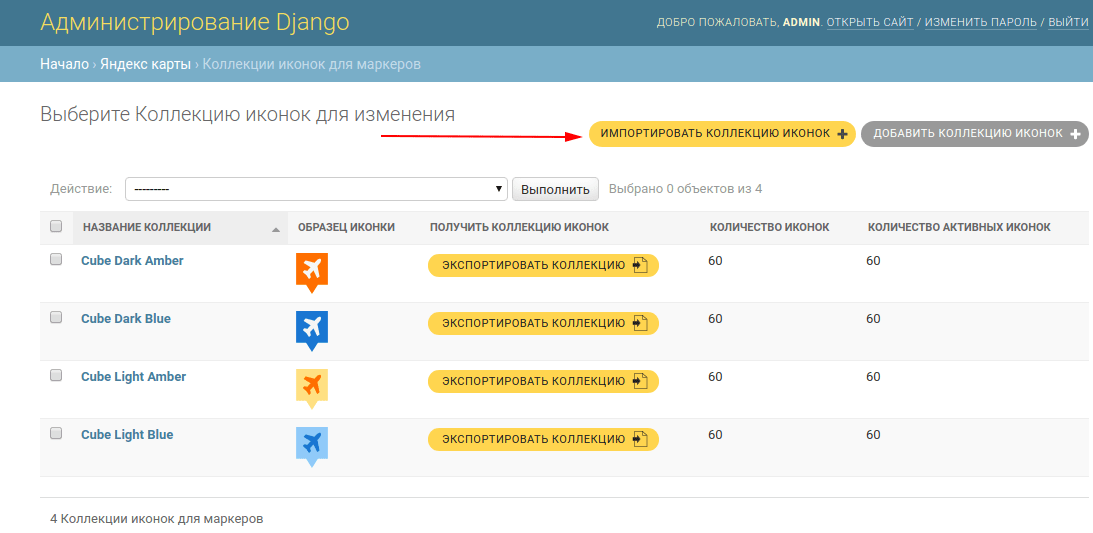The width and height of the screenshot is (1093, 533).
Task: Toggle the select-all checkbox in table header
Action: click(56, 226)
